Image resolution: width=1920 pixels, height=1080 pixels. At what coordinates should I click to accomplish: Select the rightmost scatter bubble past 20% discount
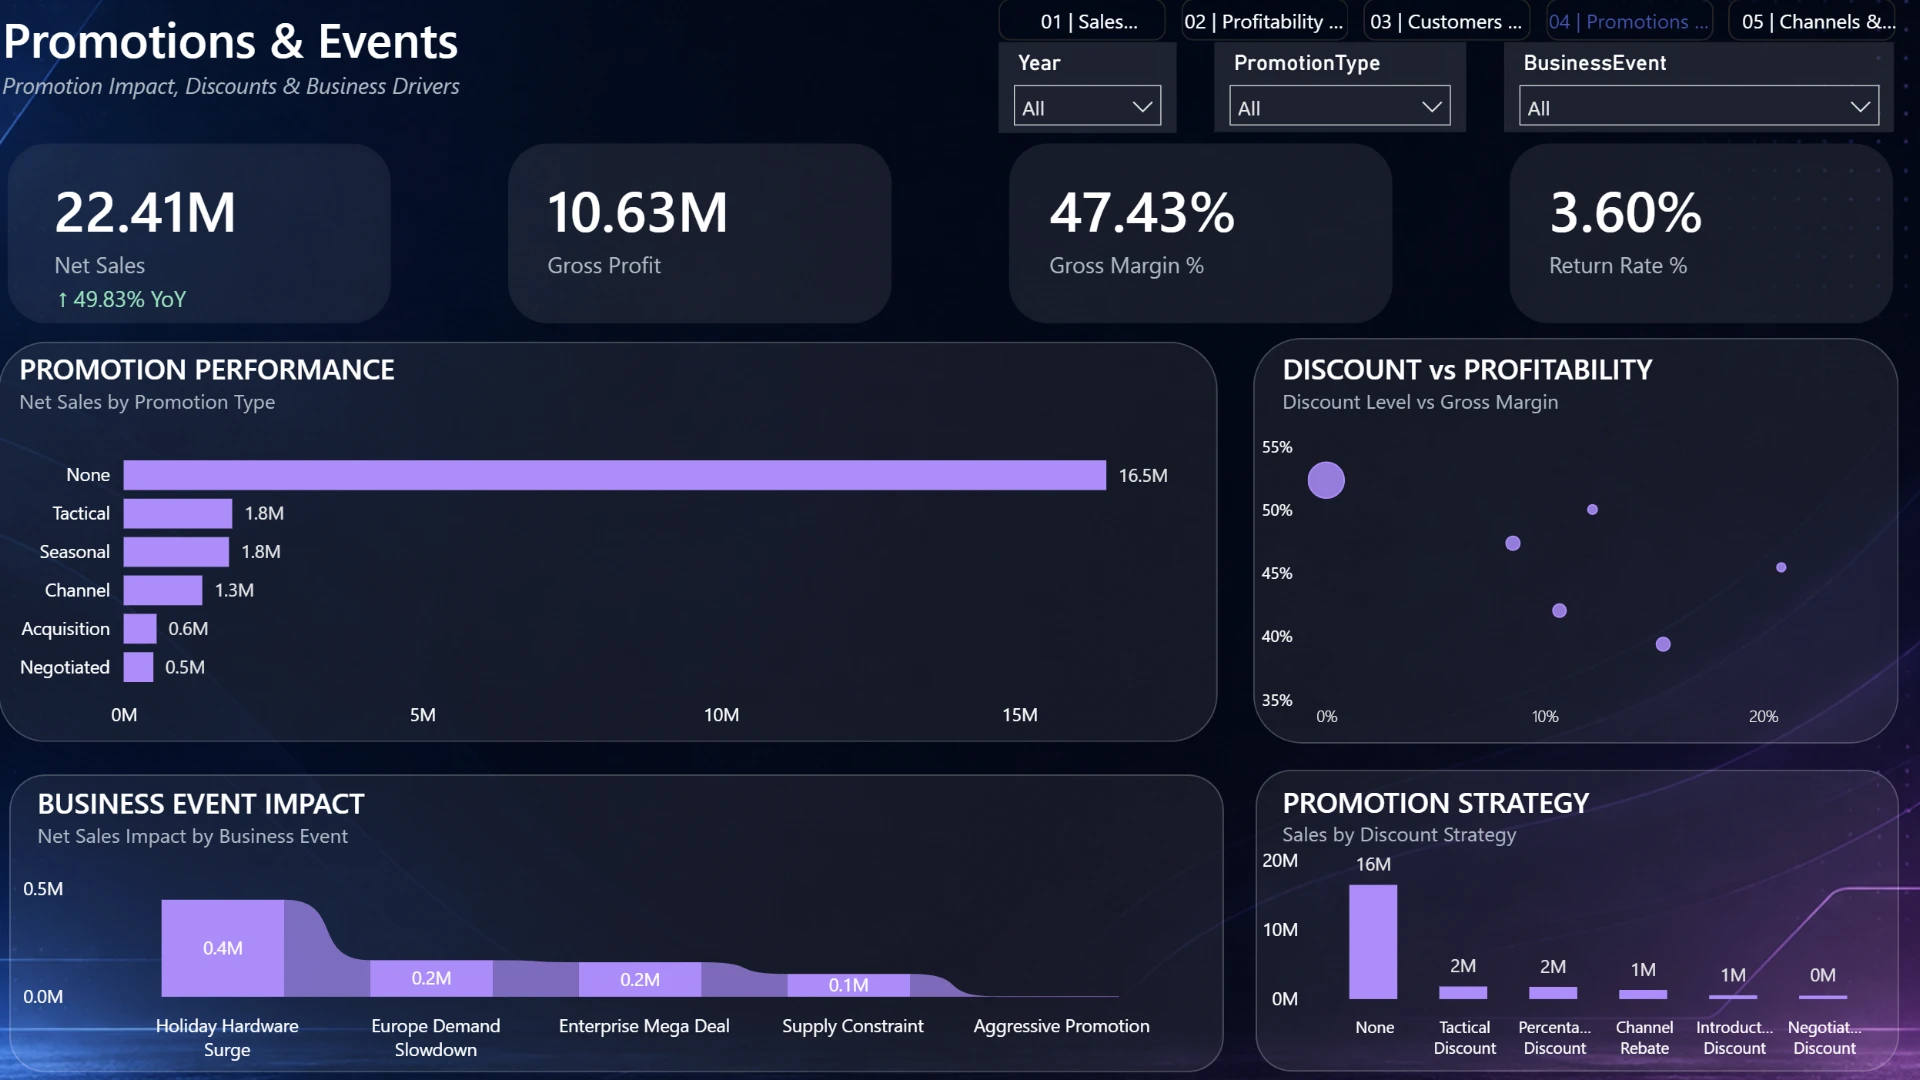tap(1781, 568)
